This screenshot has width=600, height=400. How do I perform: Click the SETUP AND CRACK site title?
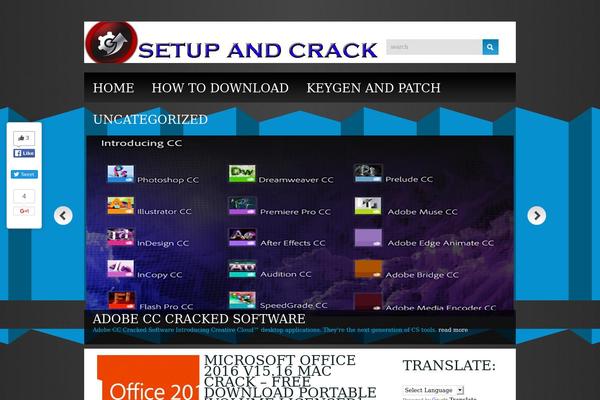[258, 51]
